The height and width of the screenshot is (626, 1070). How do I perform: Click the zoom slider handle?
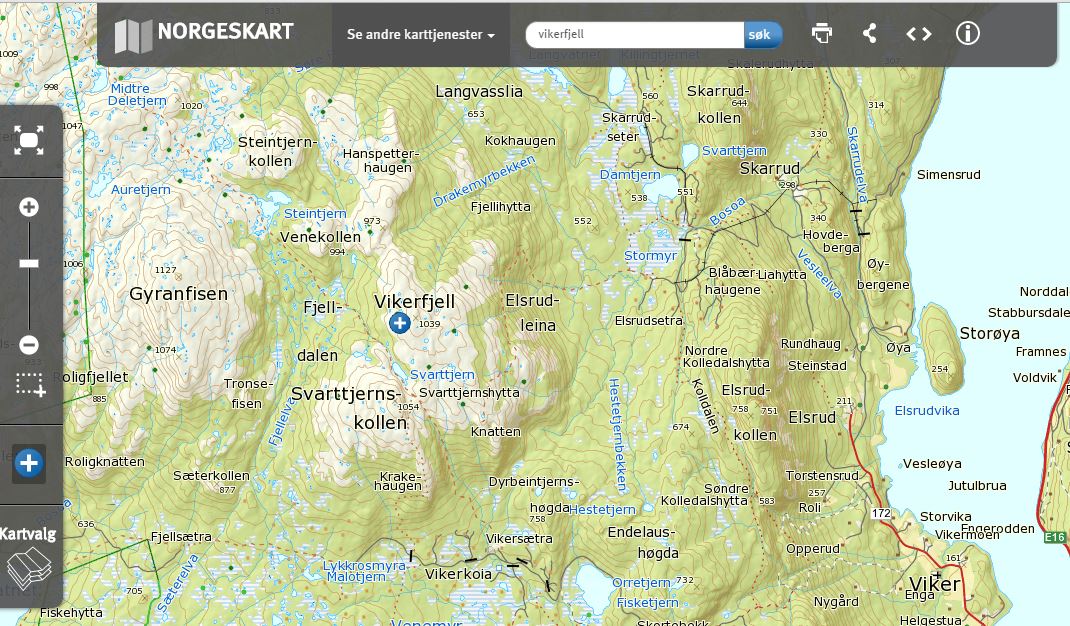[28, 263]
